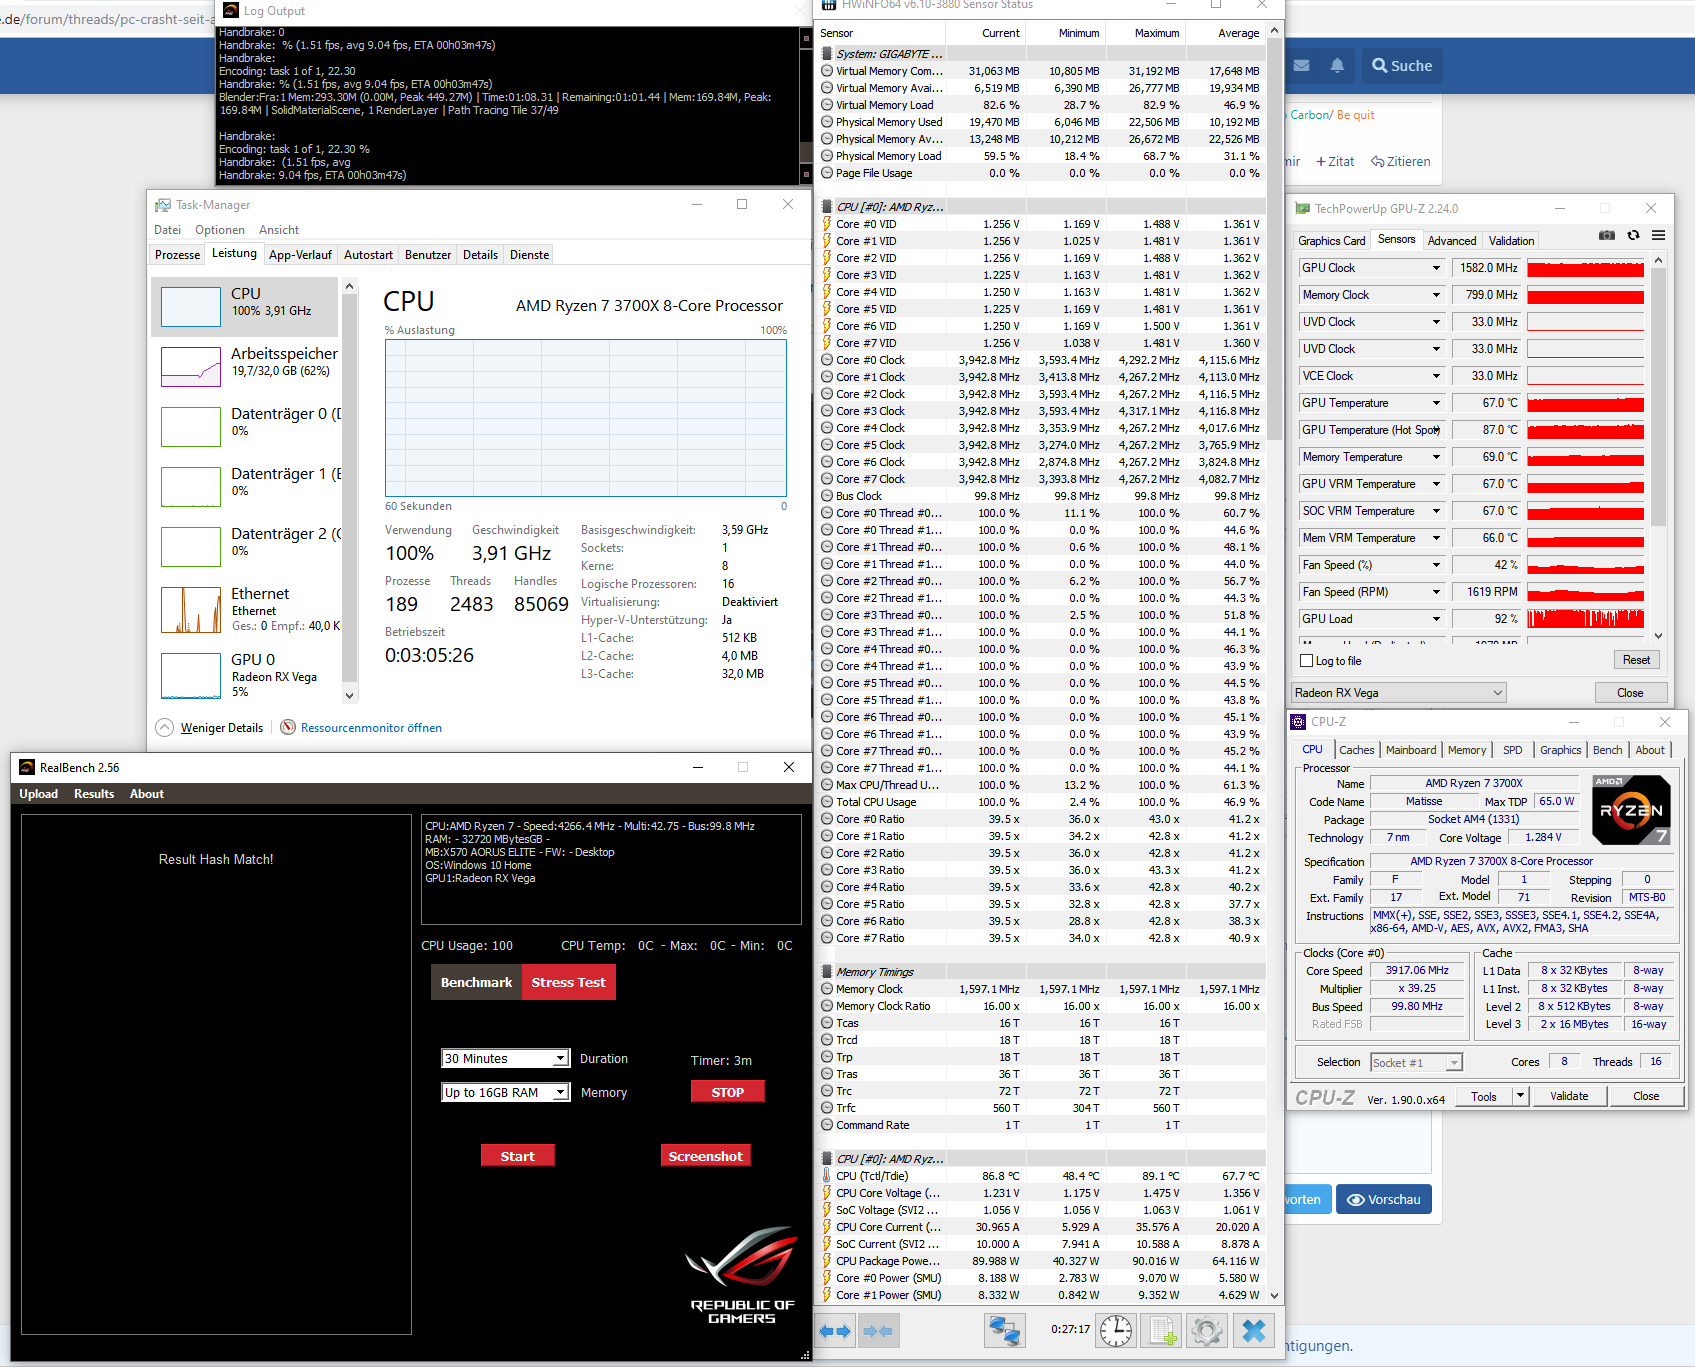
Task: Click HWiNFO logging sheet icon with plus
Action: click(1163, 1330)
